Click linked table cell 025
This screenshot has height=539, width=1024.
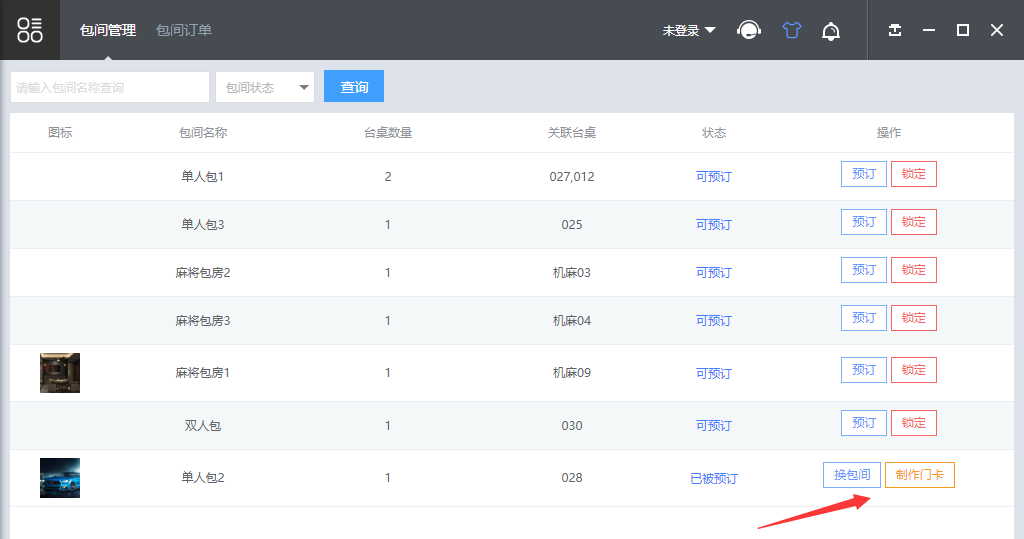pyautogui.click(x=571, y=225)
